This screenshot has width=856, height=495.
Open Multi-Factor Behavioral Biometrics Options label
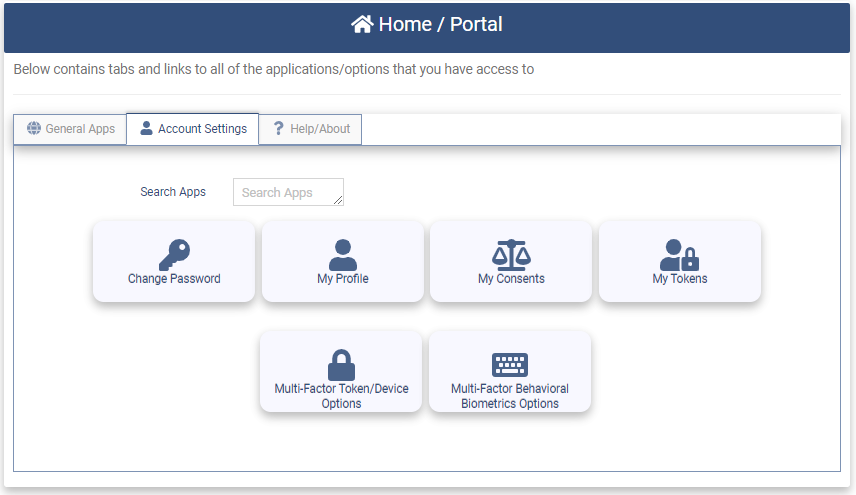pos(510,396)
